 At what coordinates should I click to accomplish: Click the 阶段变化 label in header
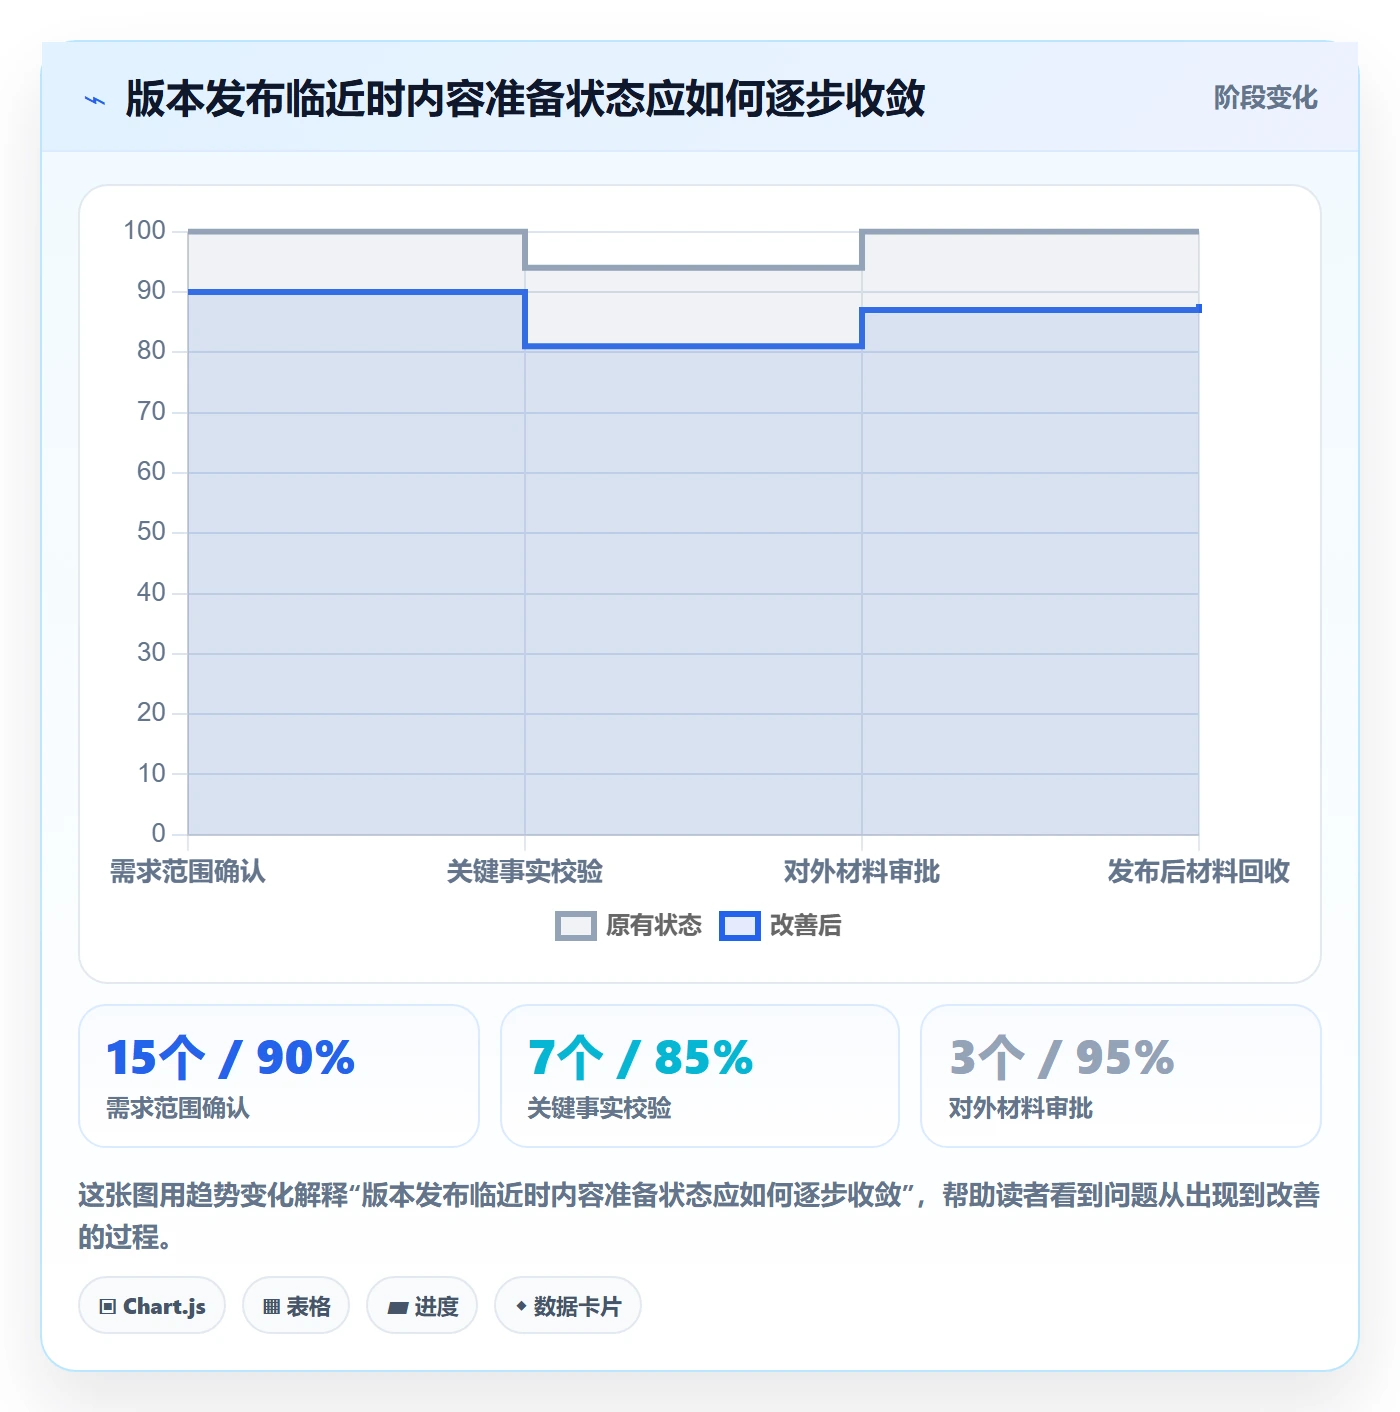pyautogui.click(x=1265, y=98)
